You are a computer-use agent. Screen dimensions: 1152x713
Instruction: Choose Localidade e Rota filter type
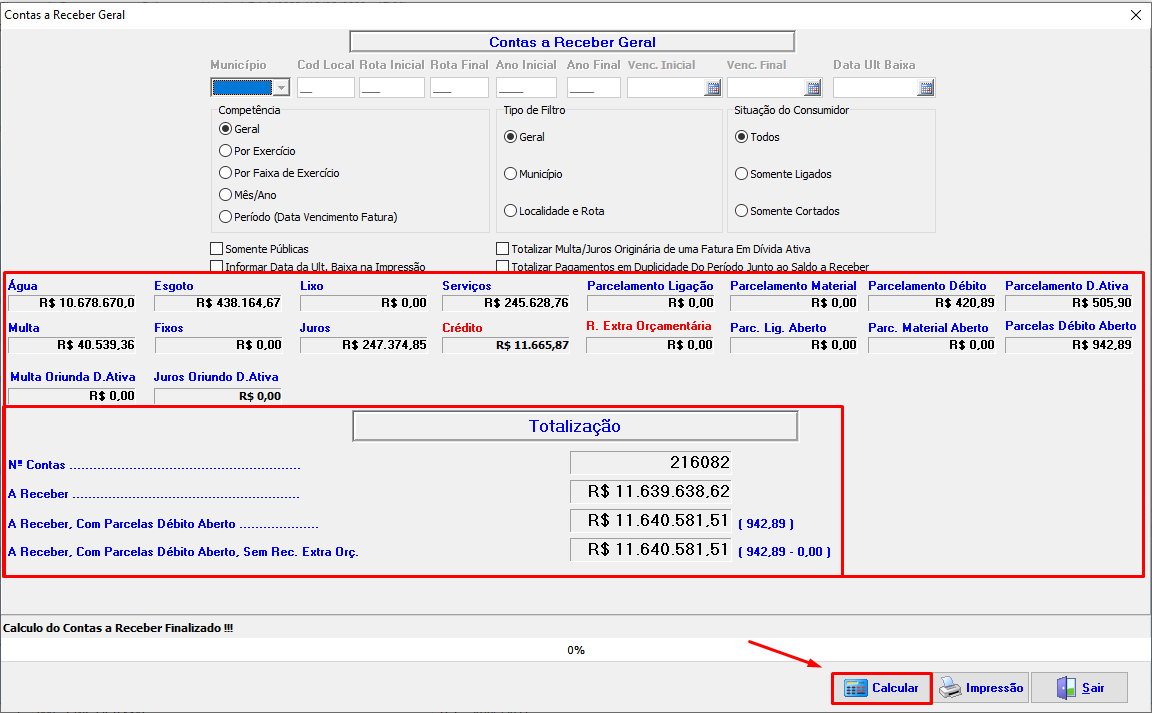pos(511,211)
